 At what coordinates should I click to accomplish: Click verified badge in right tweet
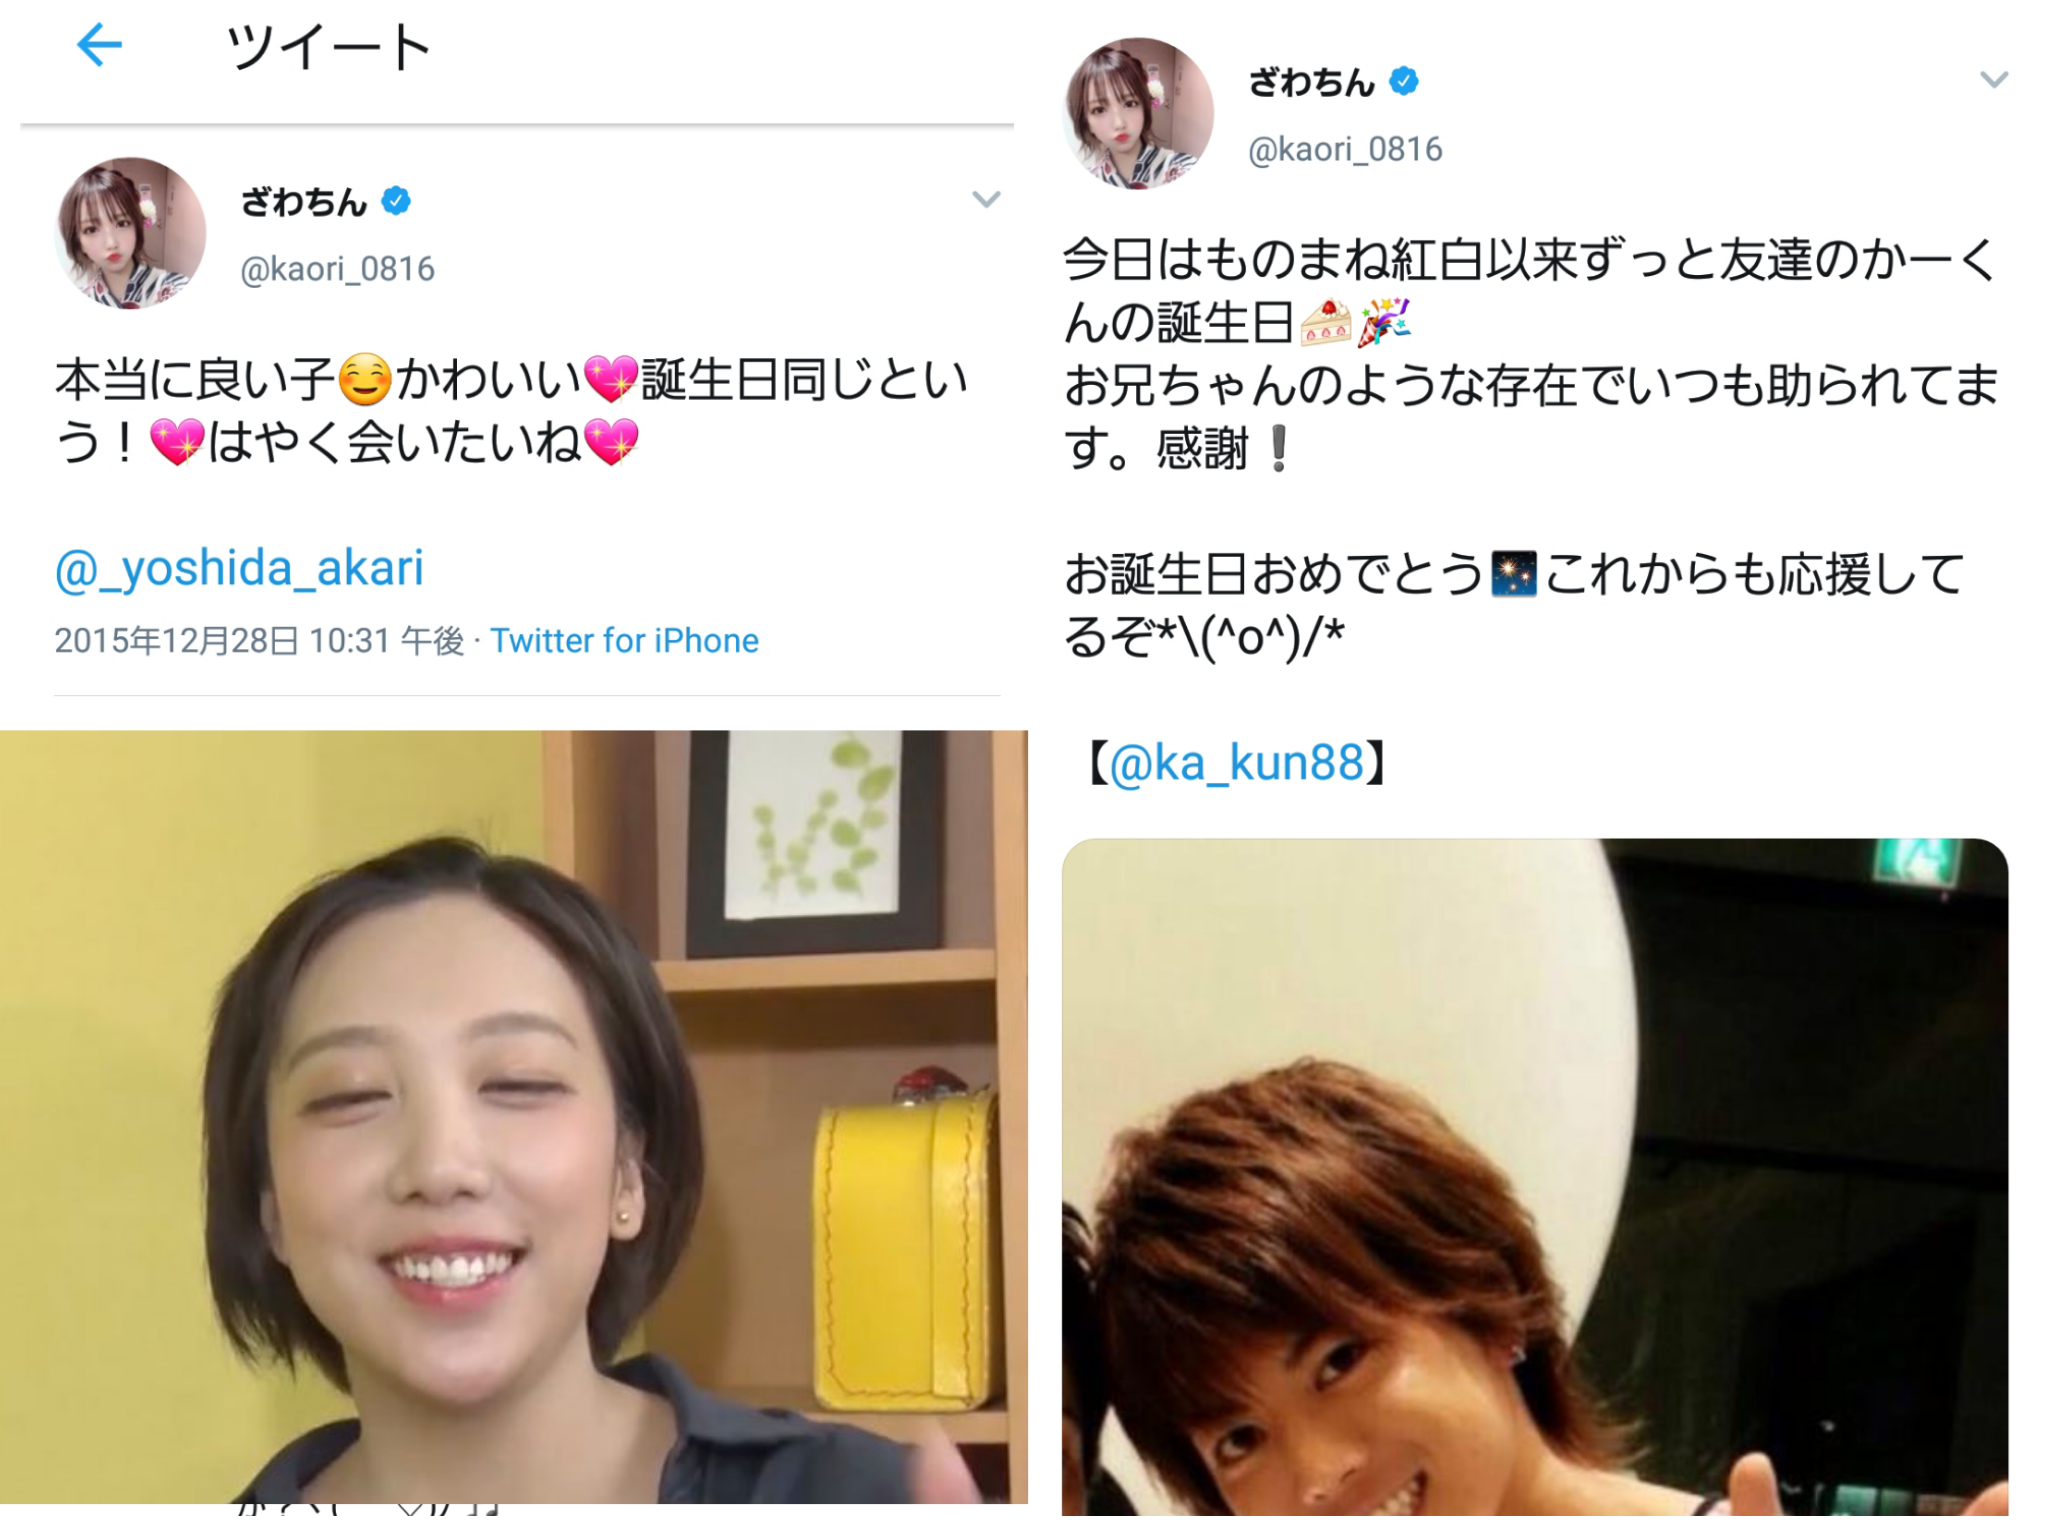[1404, 81]
